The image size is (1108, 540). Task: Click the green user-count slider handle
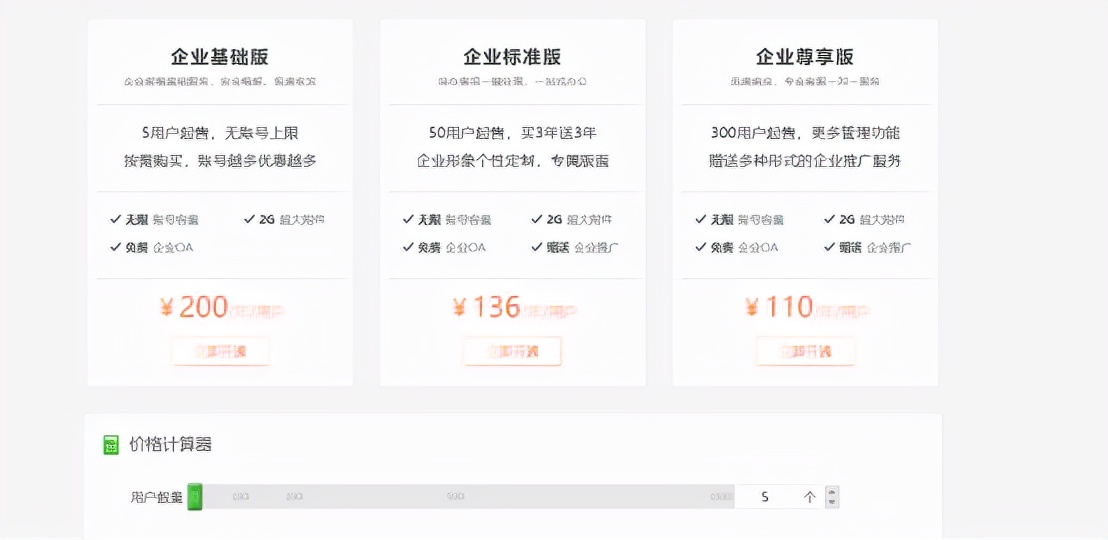[x=195, y=496]
